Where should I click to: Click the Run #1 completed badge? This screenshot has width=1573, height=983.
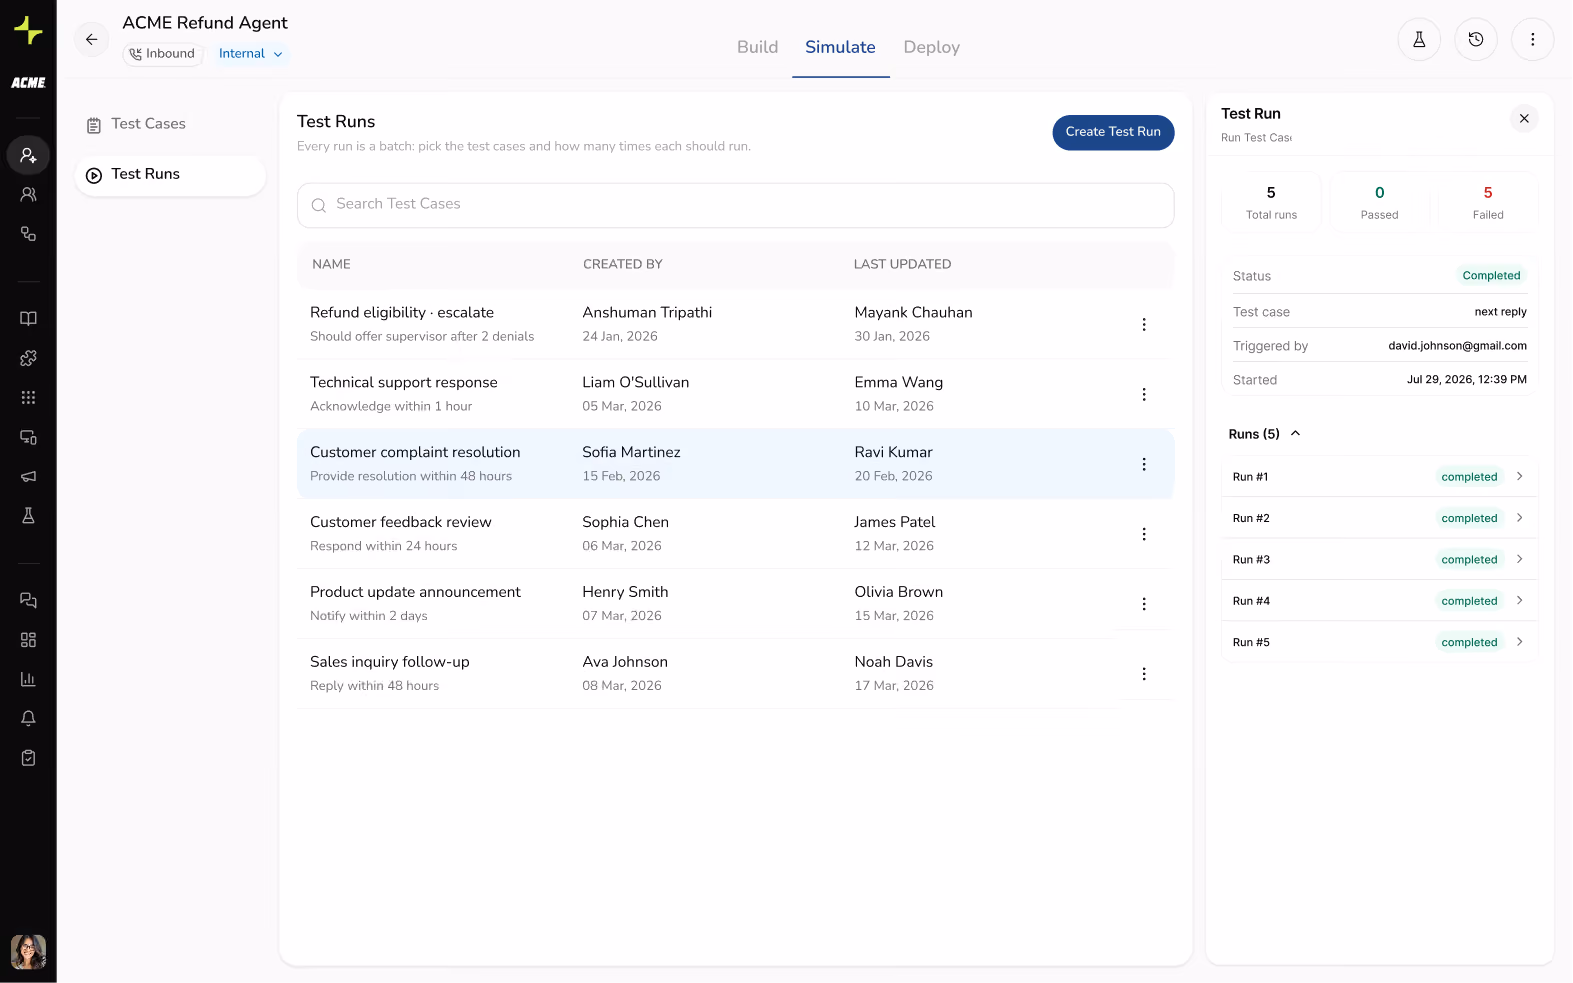click(x=1469, y=477)
